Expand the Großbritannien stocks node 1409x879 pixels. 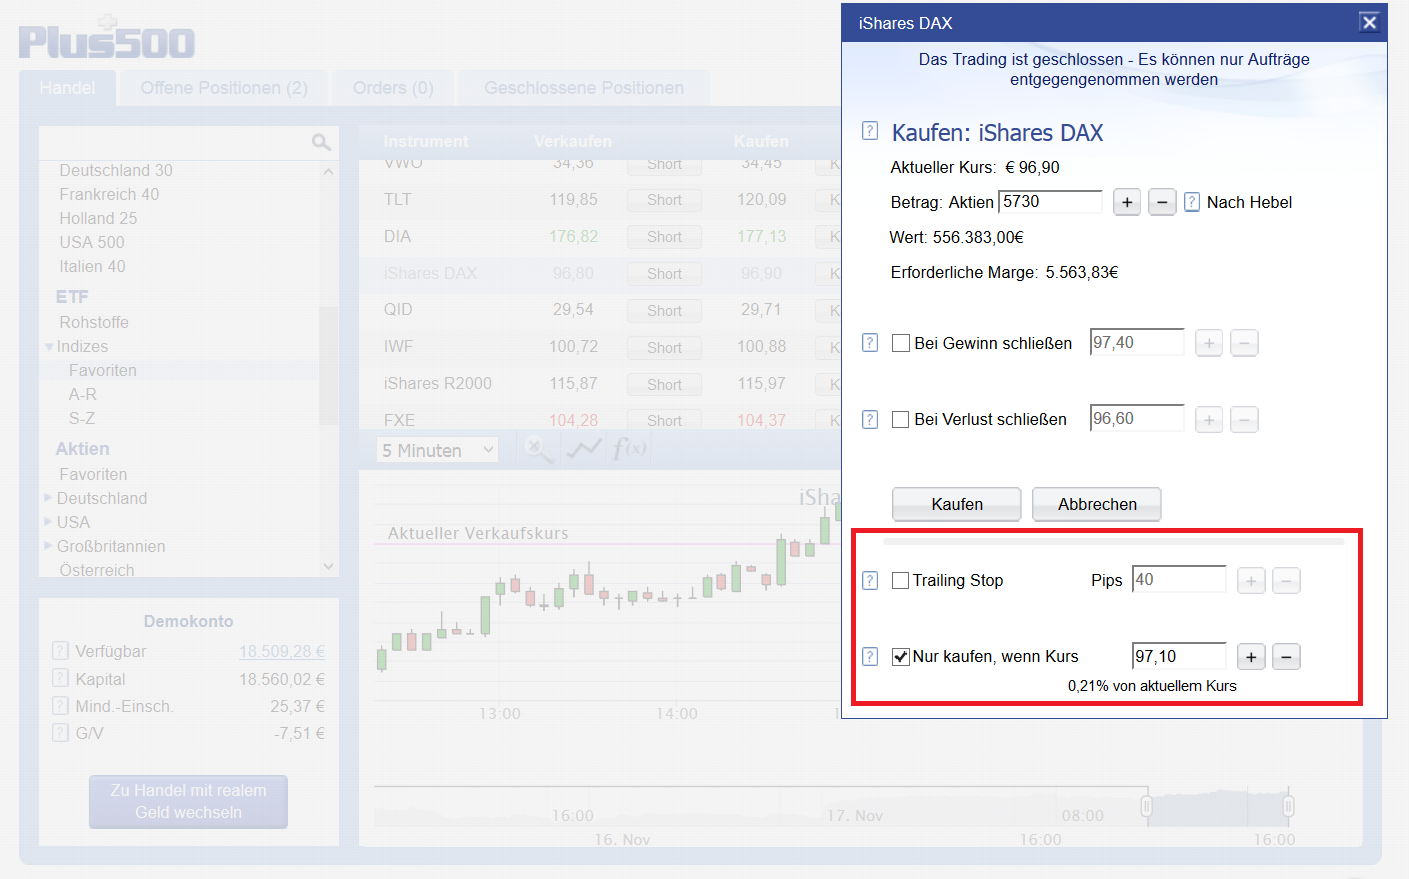(x=48, y=545)
